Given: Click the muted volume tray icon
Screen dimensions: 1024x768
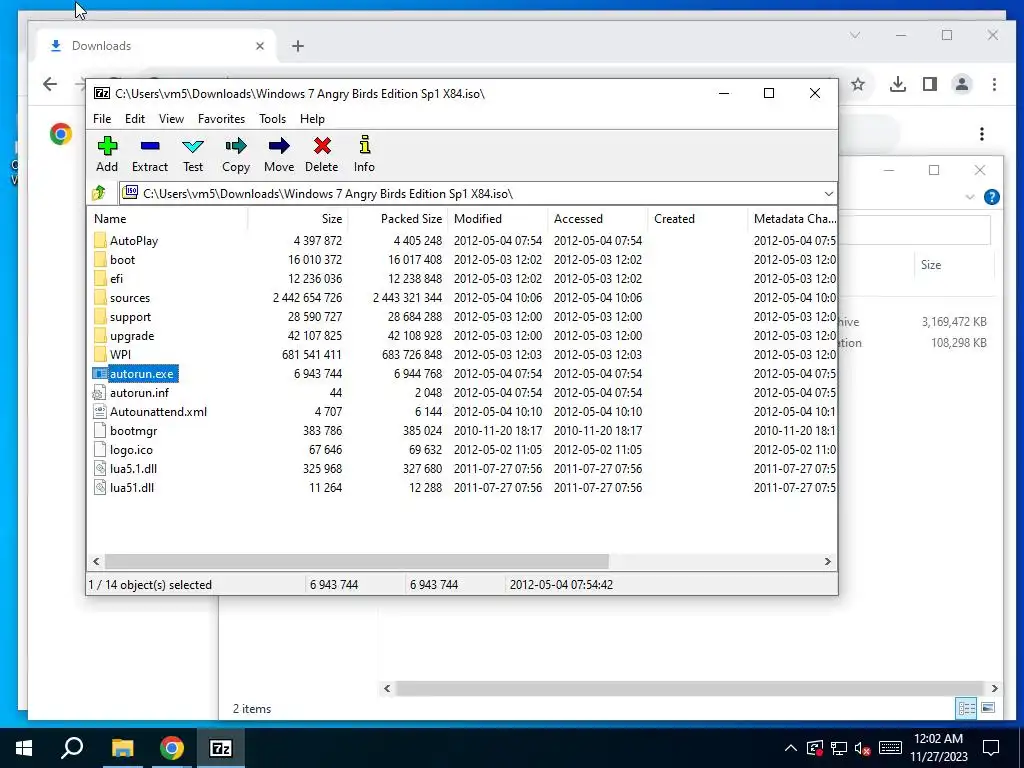Looking at the screenshot, I should (862, 748).
